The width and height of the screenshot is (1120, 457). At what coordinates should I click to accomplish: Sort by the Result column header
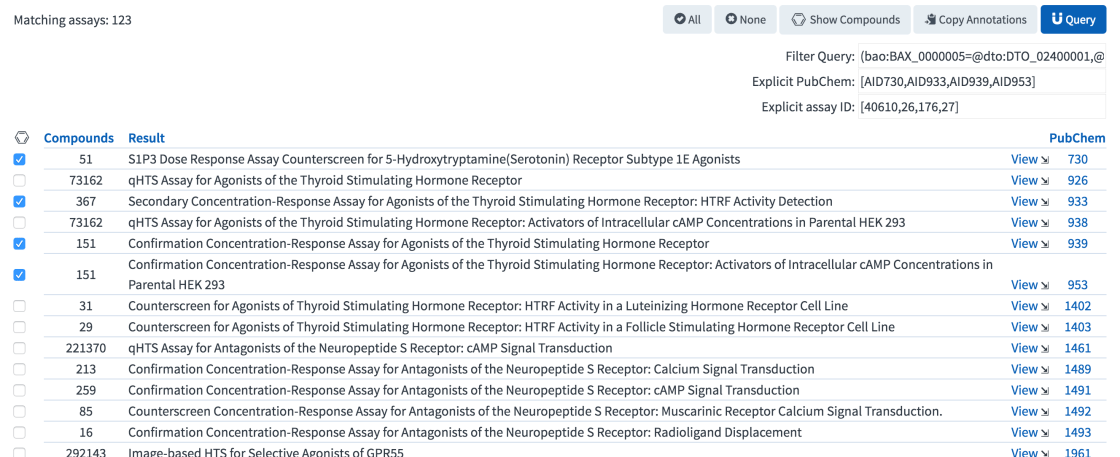146,138
